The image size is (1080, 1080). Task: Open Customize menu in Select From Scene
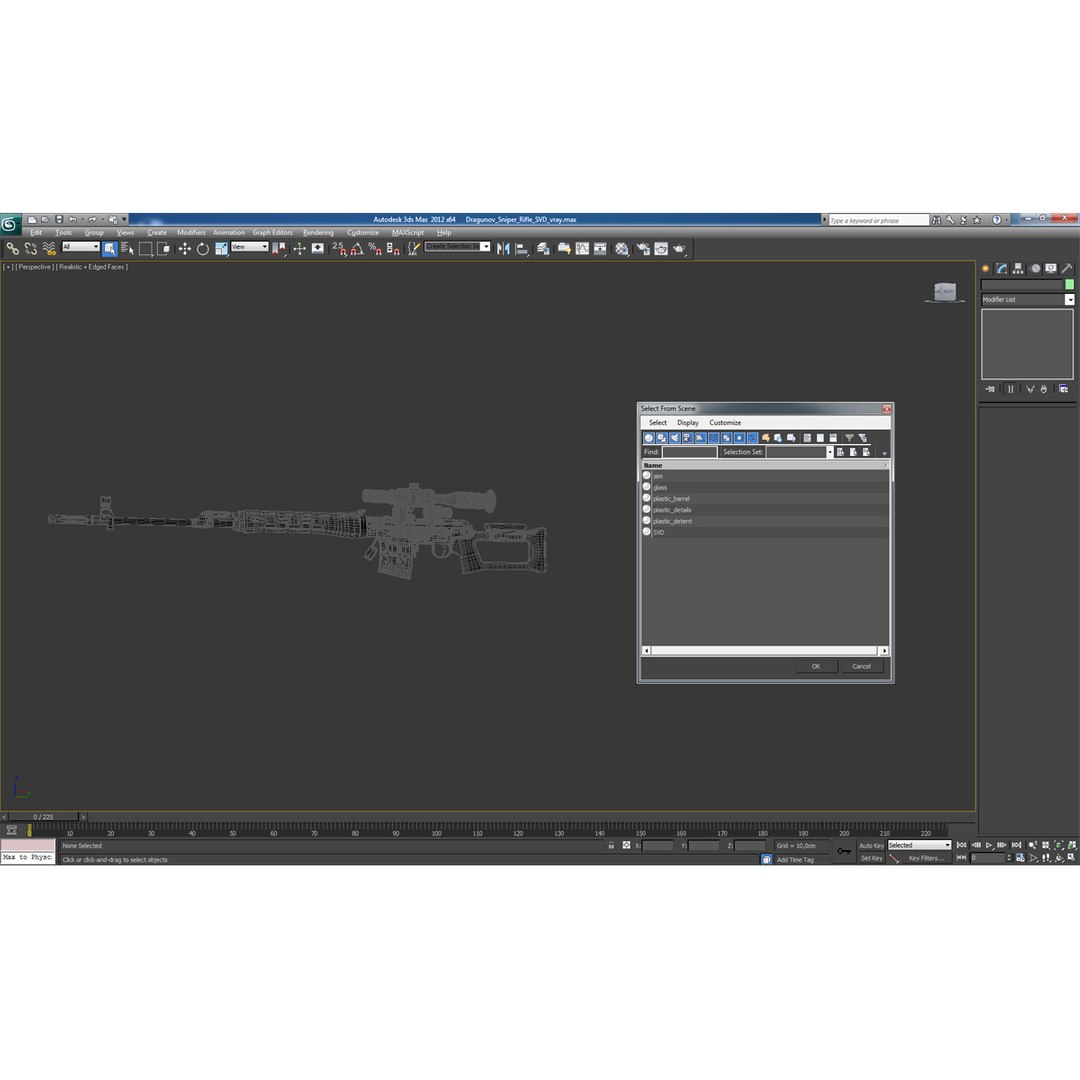725,423
